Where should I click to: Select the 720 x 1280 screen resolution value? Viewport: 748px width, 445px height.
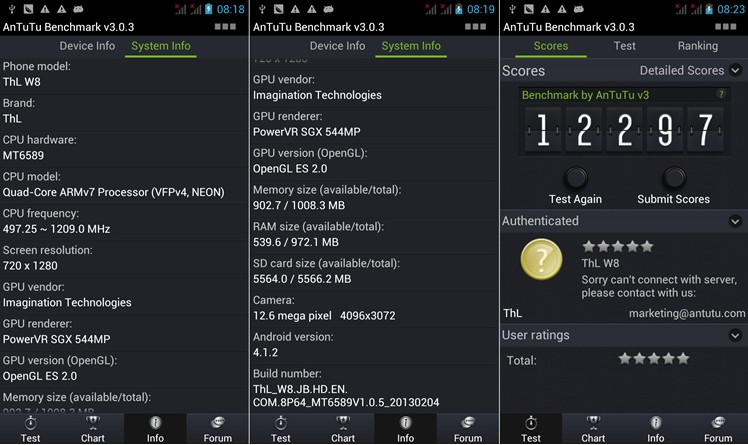point(30,266)
